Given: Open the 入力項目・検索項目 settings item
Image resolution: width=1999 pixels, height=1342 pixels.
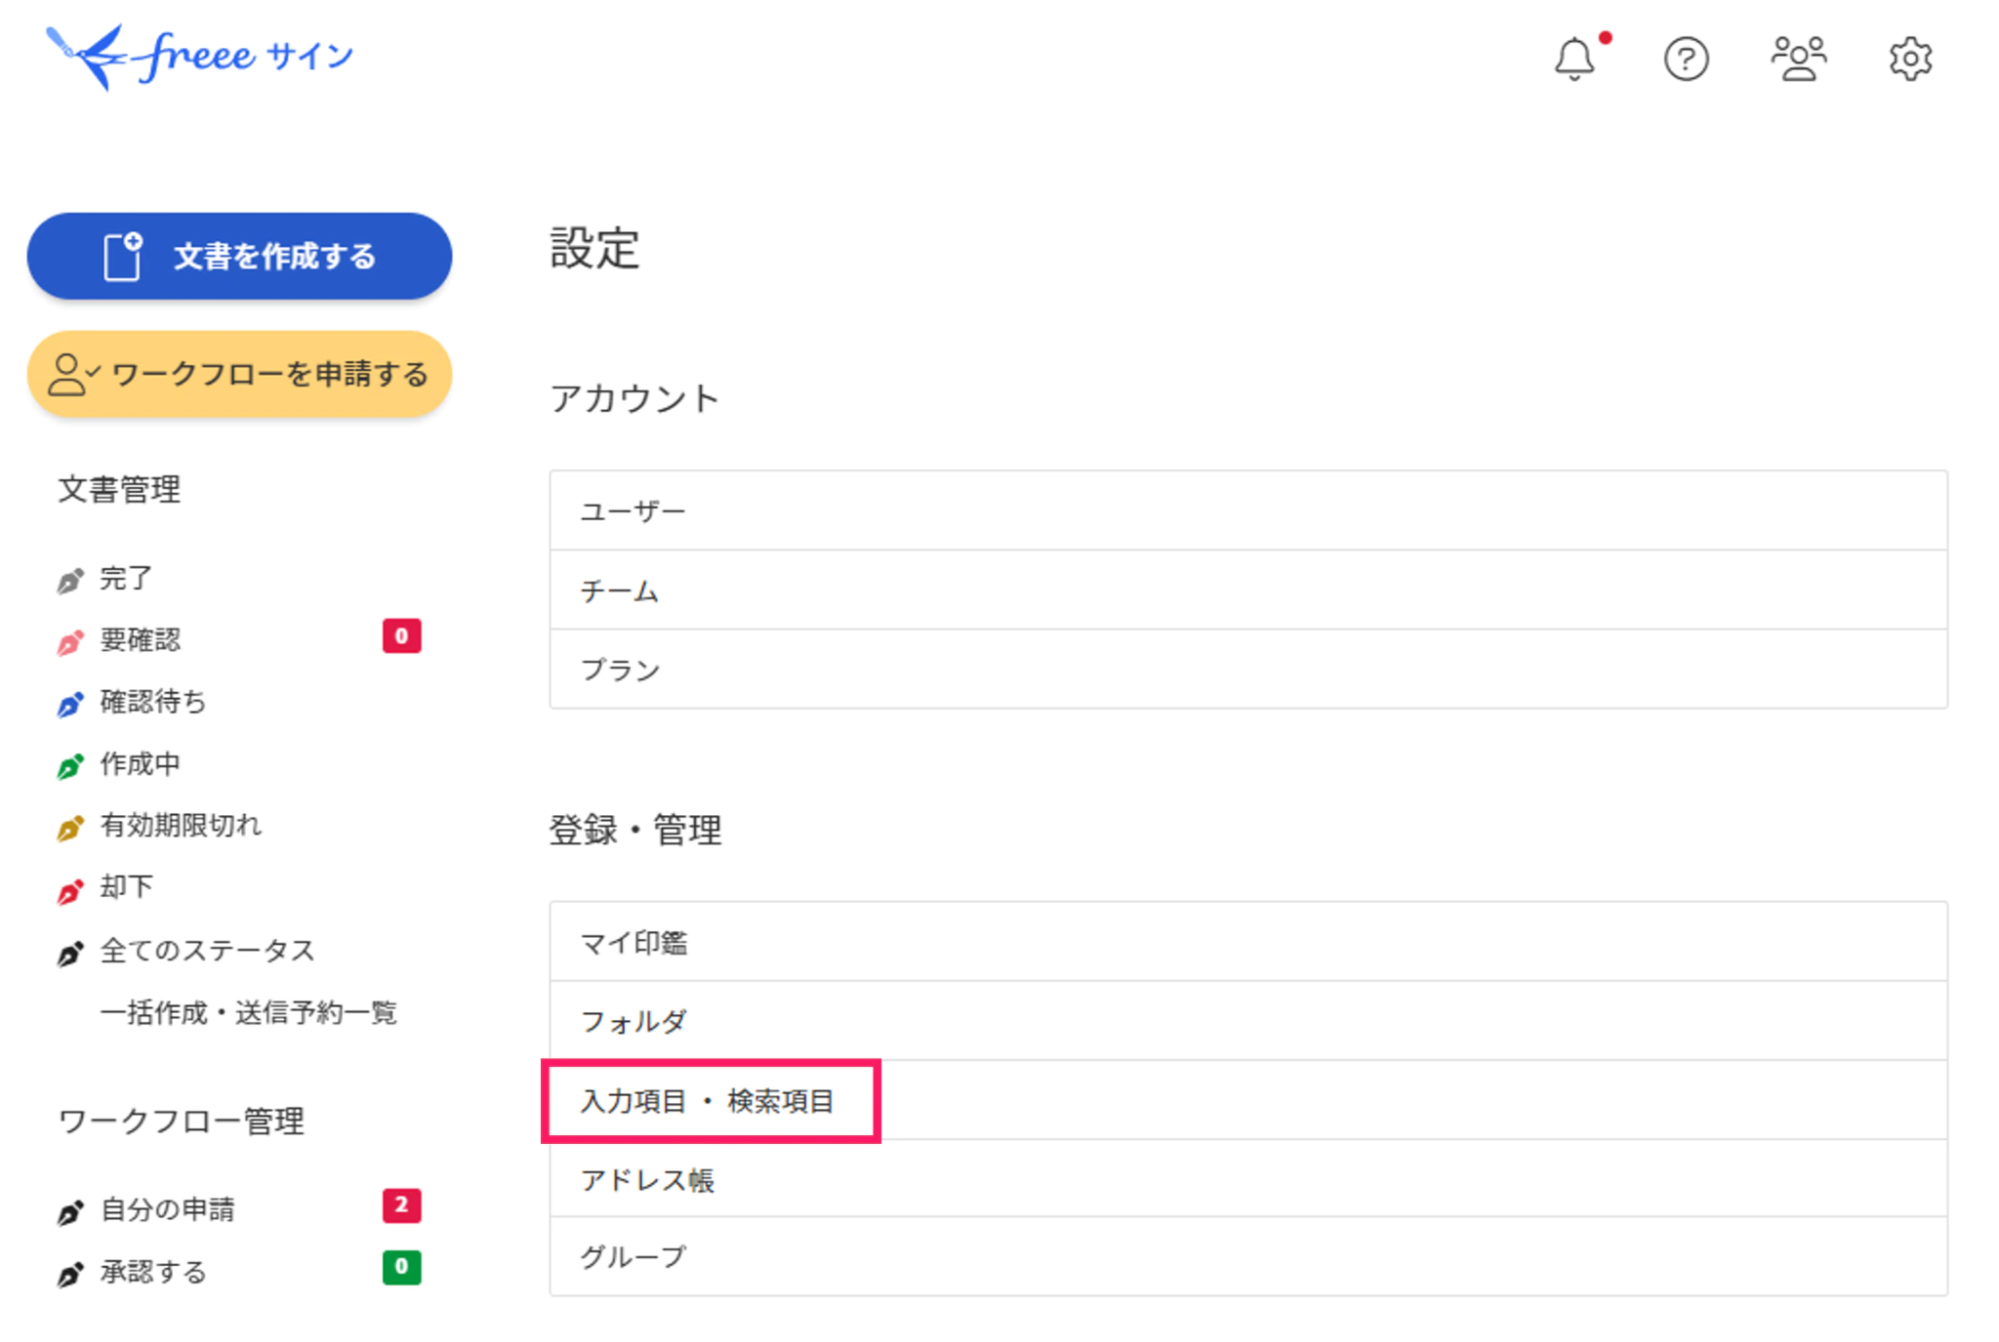Looking at the screenshot, I should 709,1101.
